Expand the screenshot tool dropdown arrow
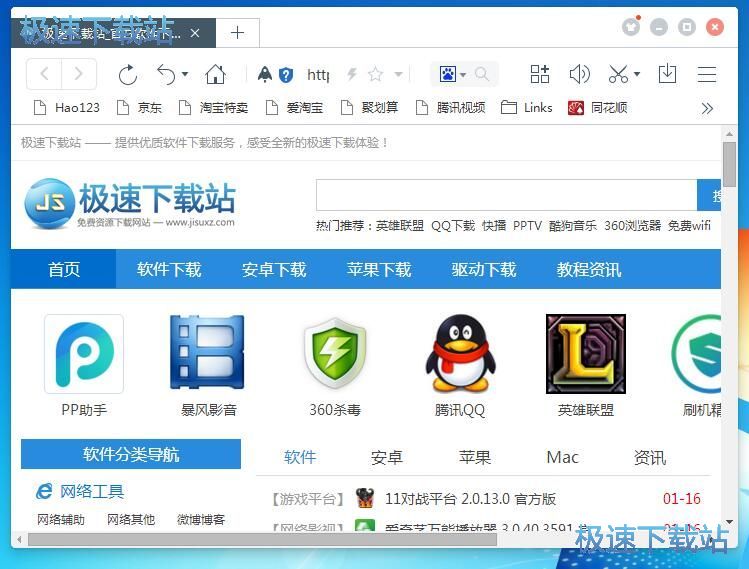Viewport: 749px width, 569px height. (x=637, y=74)
